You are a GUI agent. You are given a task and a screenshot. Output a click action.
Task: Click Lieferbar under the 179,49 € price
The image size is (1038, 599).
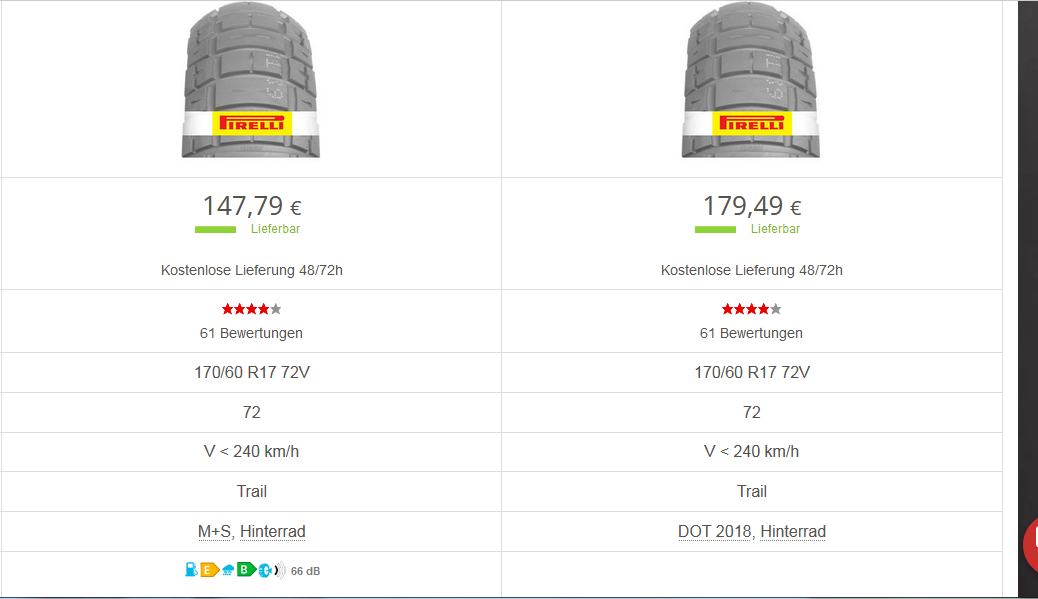click(775, 229)
